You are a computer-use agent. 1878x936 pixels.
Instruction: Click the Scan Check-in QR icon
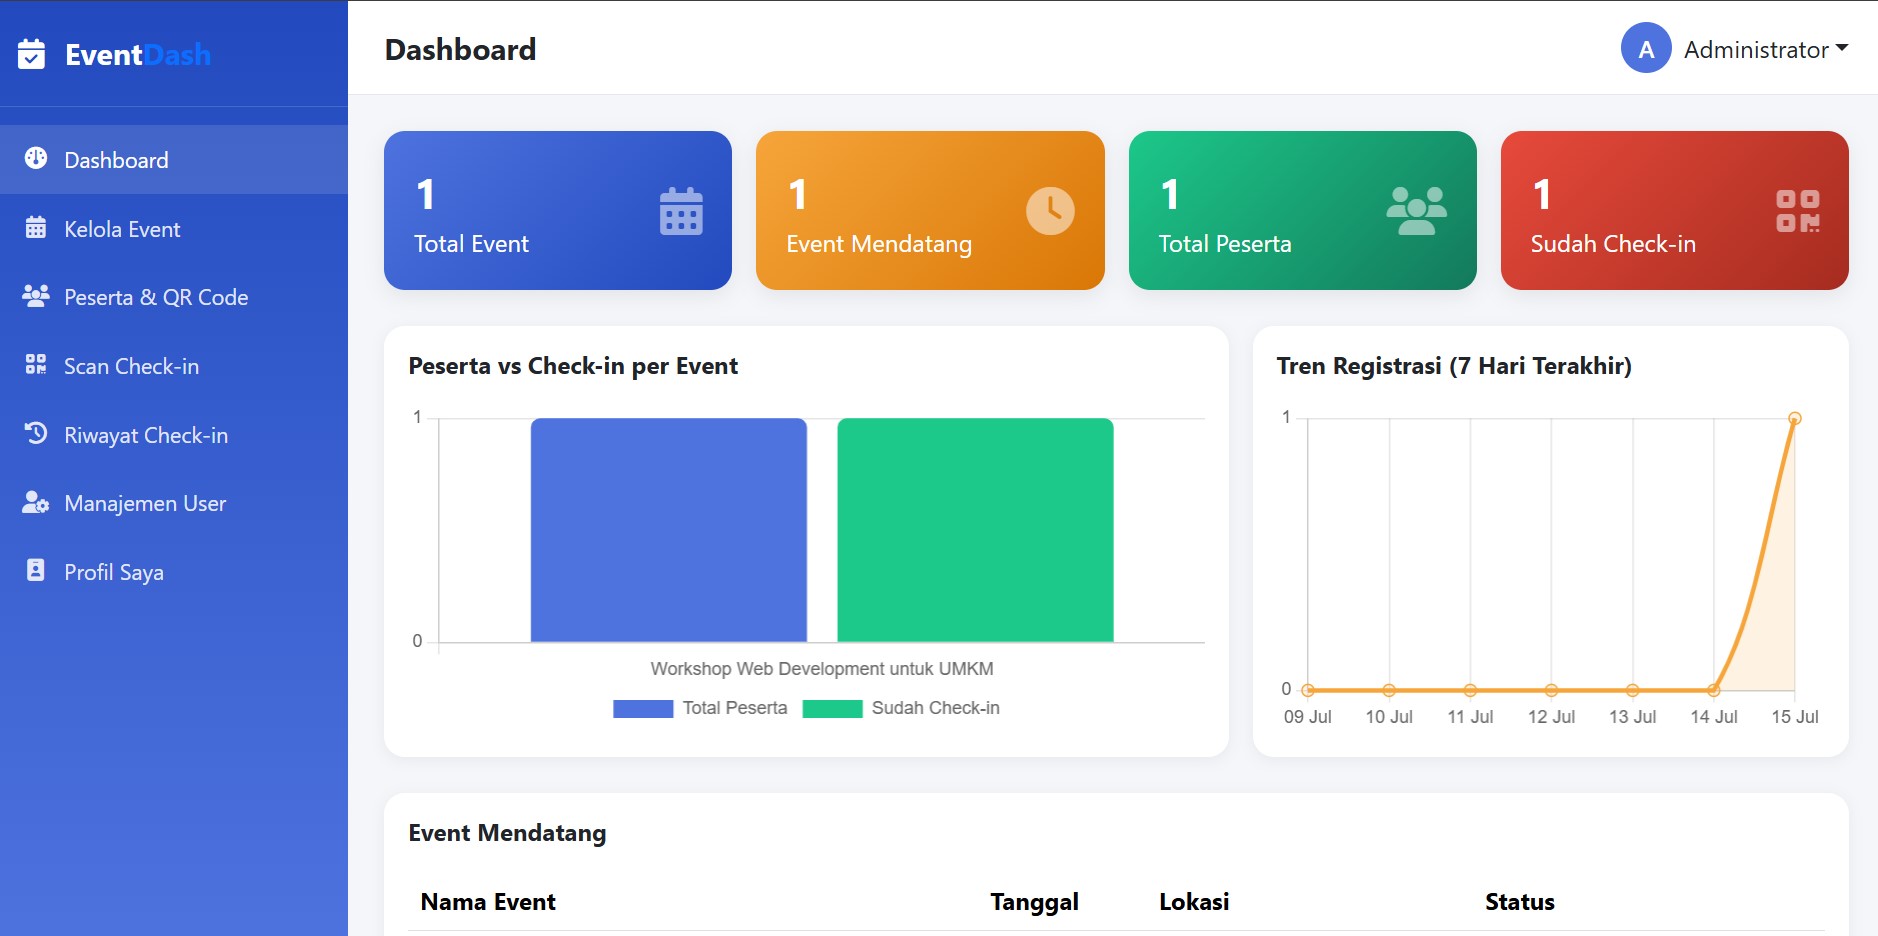click(36, 365)
